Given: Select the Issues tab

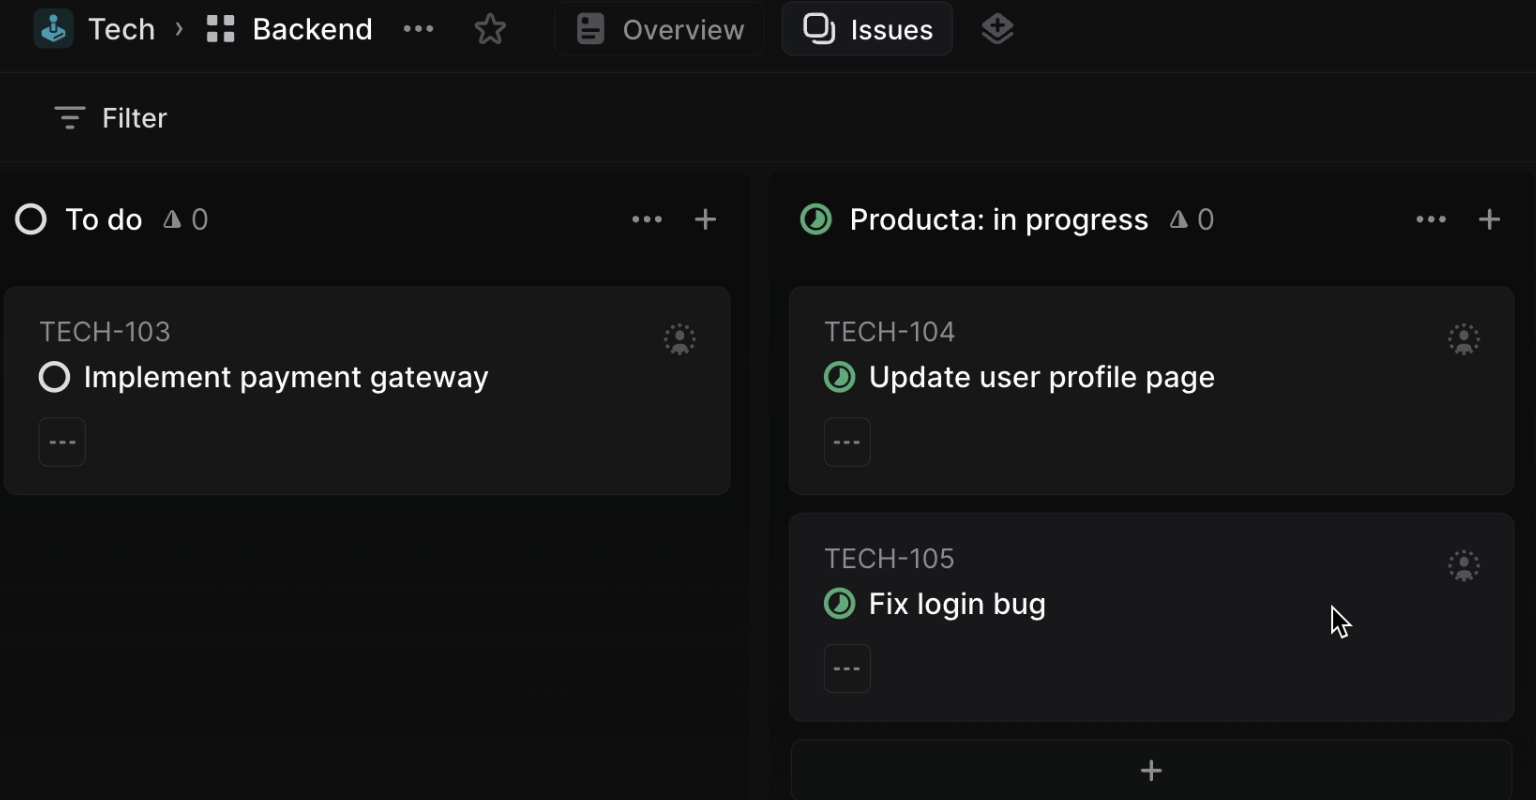Looking at the screenshot, I should (x=867, y=30).
